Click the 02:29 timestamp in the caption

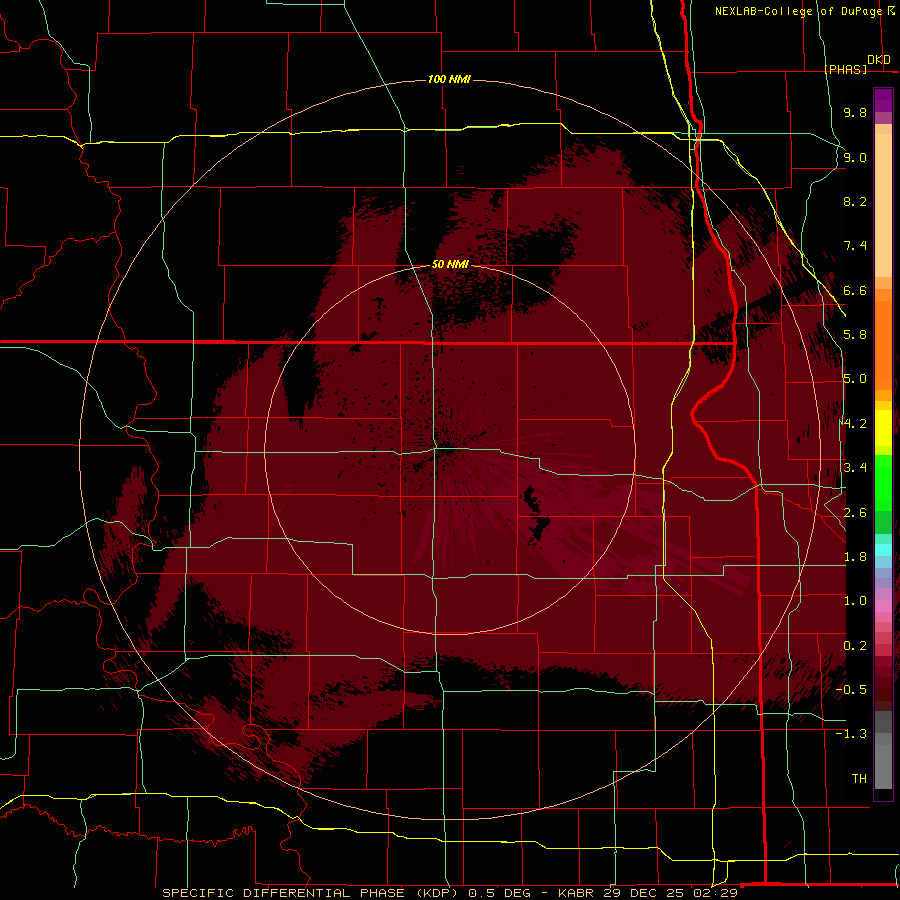tap(717, 893)
